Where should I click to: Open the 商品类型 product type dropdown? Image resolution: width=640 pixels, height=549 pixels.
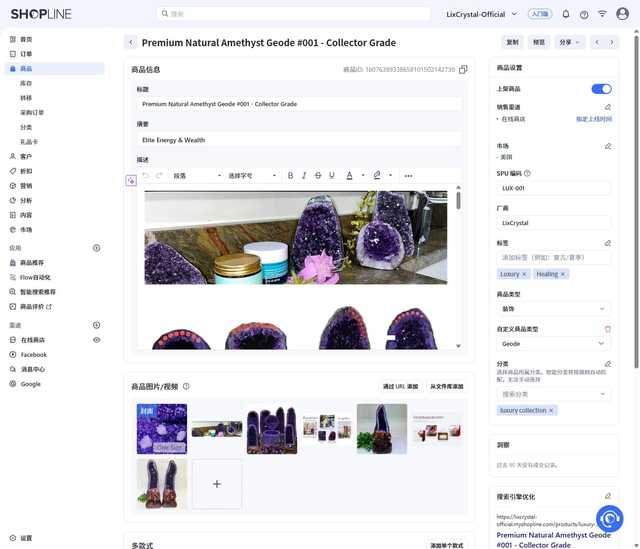coord(553,309)
